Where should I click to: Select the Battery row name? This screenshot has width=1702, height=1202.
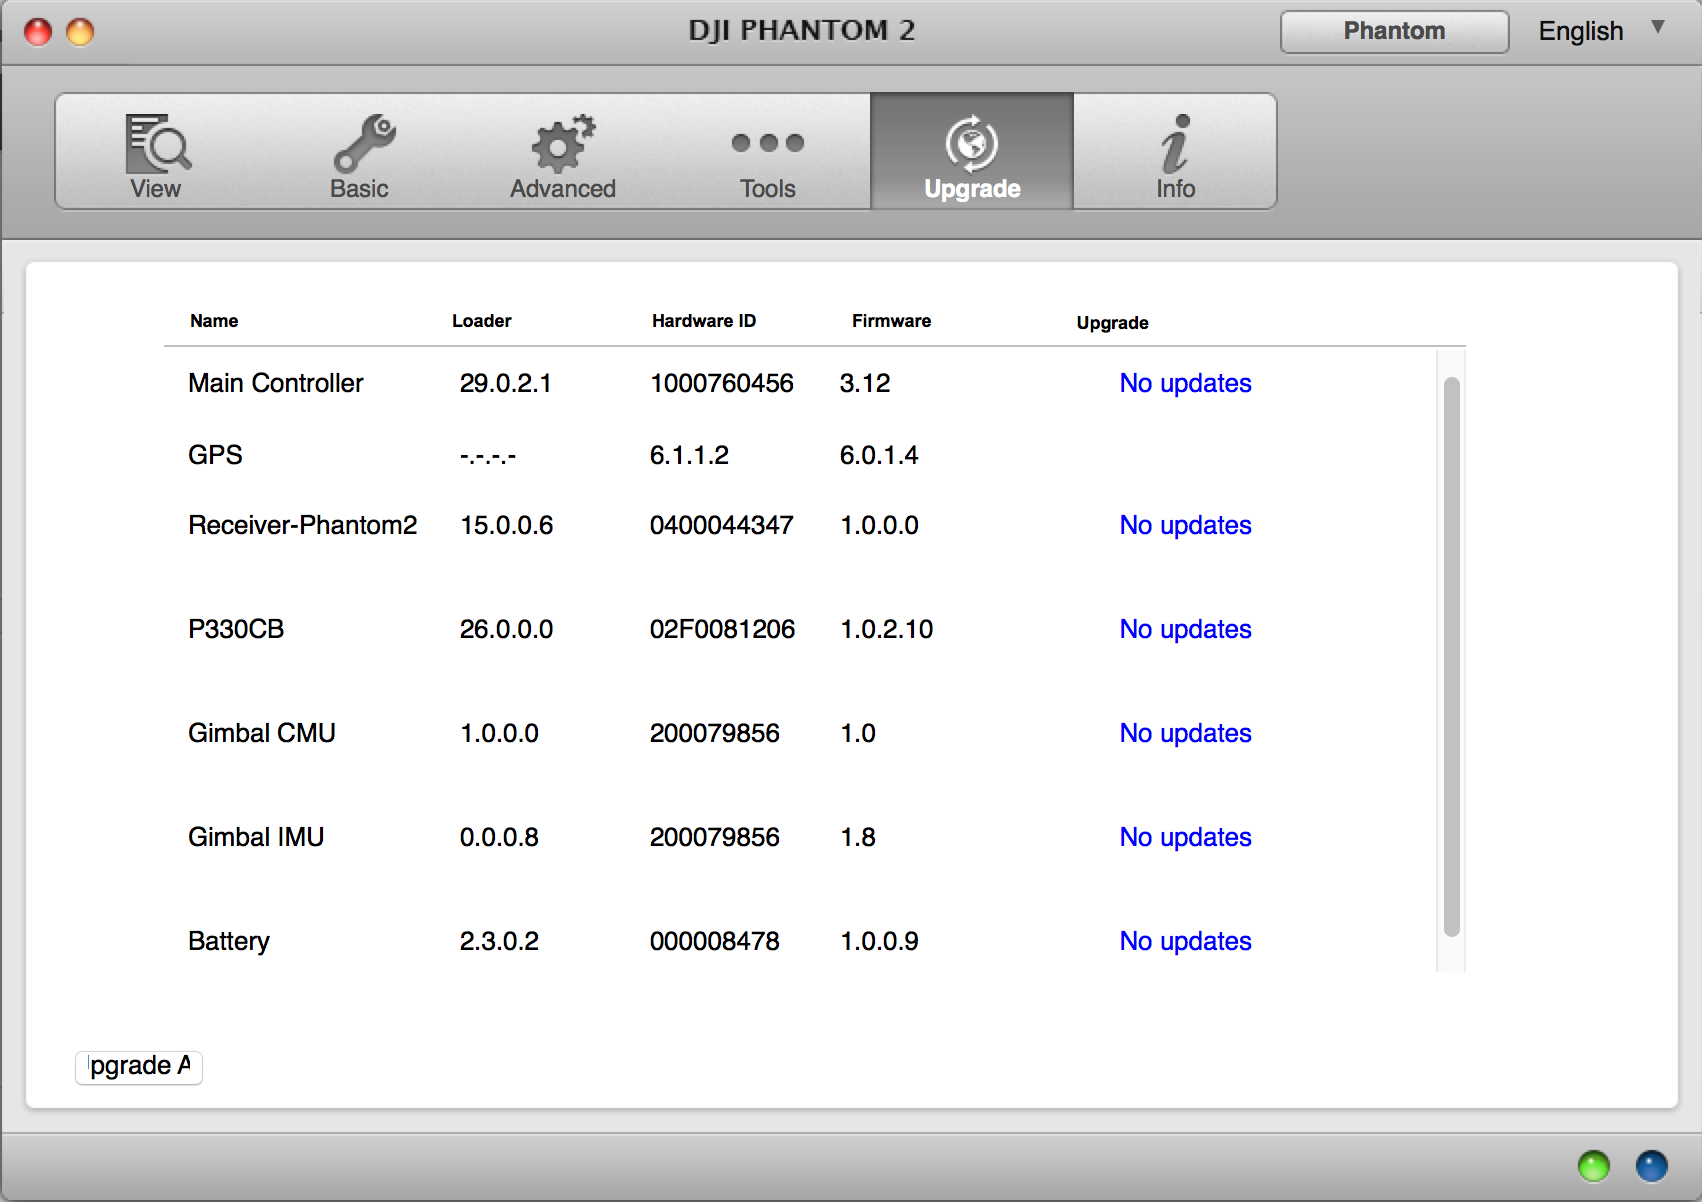[x=229, y=941]
